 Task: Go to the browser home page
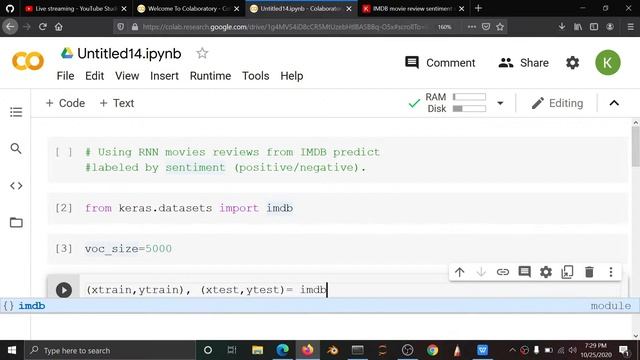pyautogui.click(x=59, y=27)
